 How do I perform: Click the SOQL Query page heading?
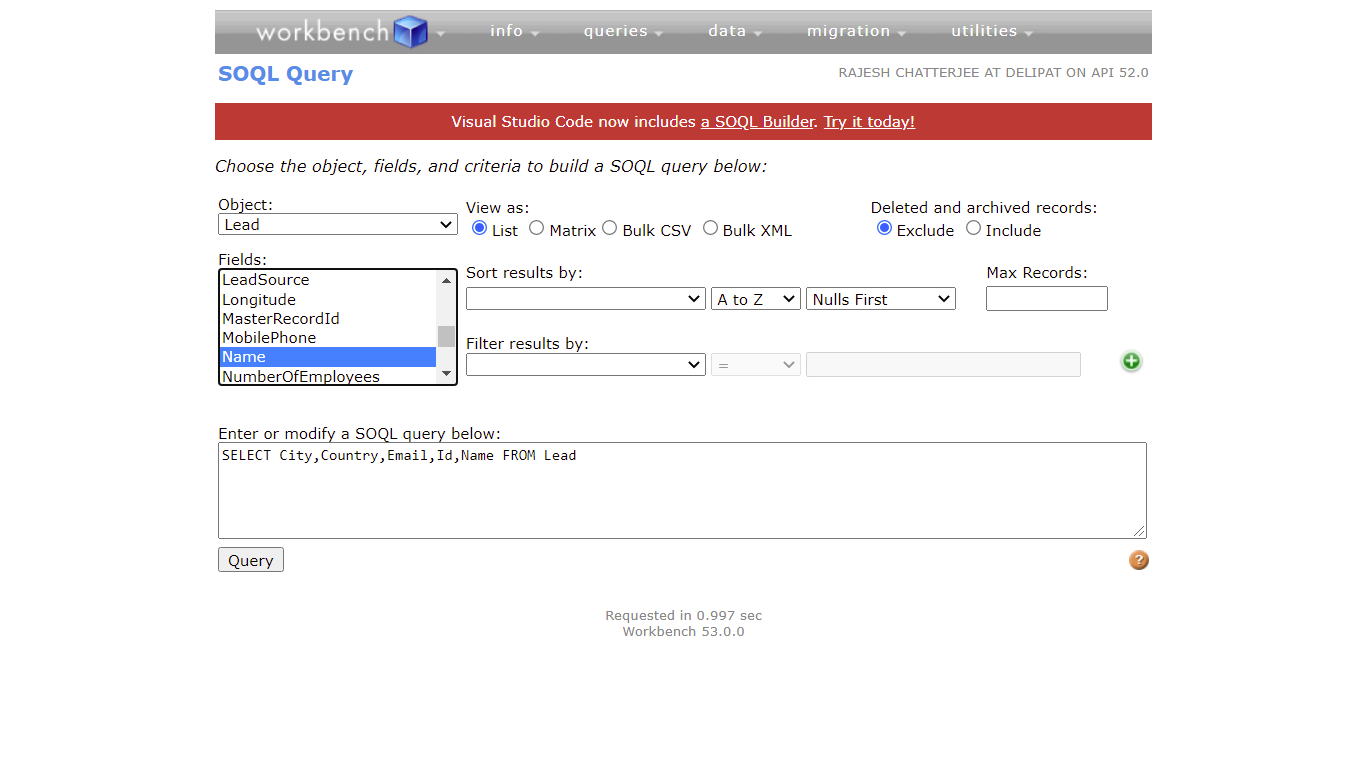pyautogui.click(x=285, y=74)
